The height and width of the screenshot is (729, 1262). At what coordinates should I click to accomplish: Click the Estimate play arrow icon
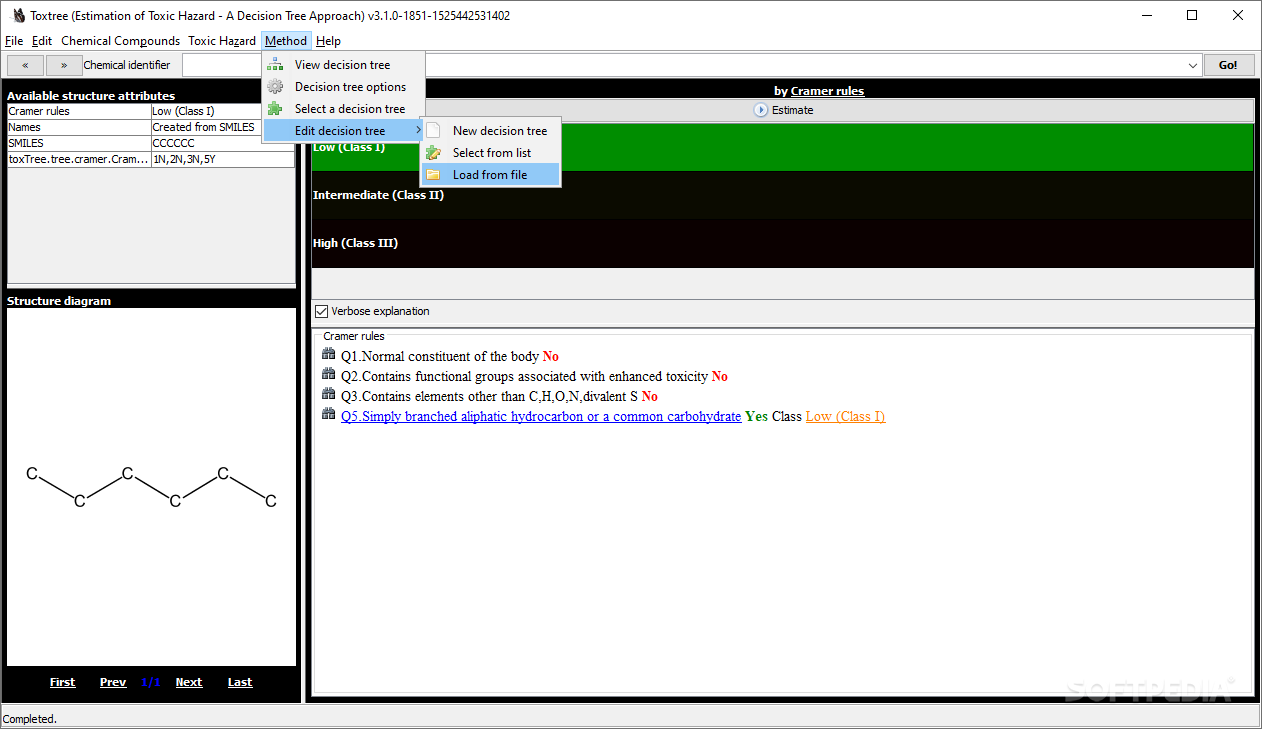tap(761, 110)
